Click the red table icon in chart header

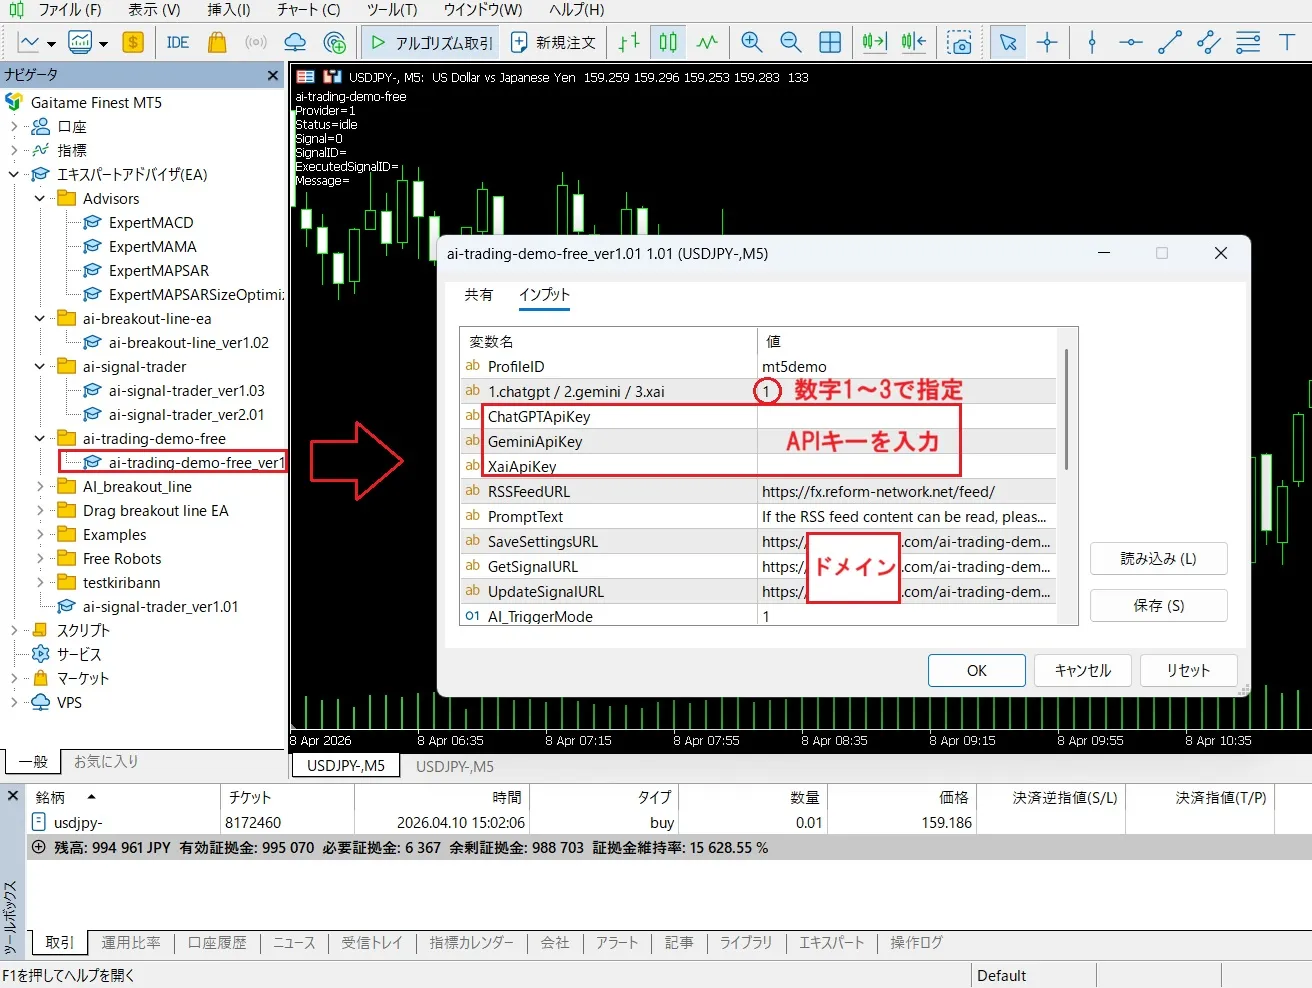click(x=306, y=77)
